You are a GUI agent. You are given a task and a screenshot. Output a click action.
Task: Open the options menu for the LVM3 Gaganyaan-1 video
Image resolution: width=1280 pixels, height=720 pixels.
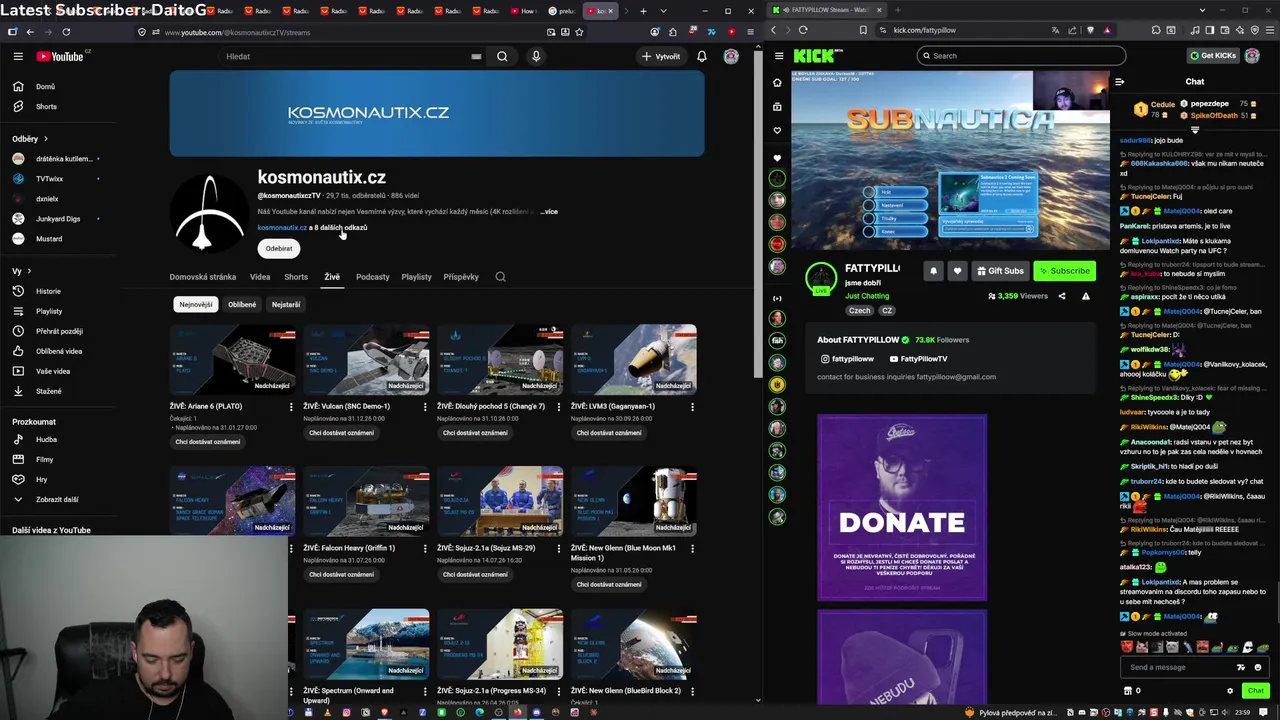tap(692, 407)
